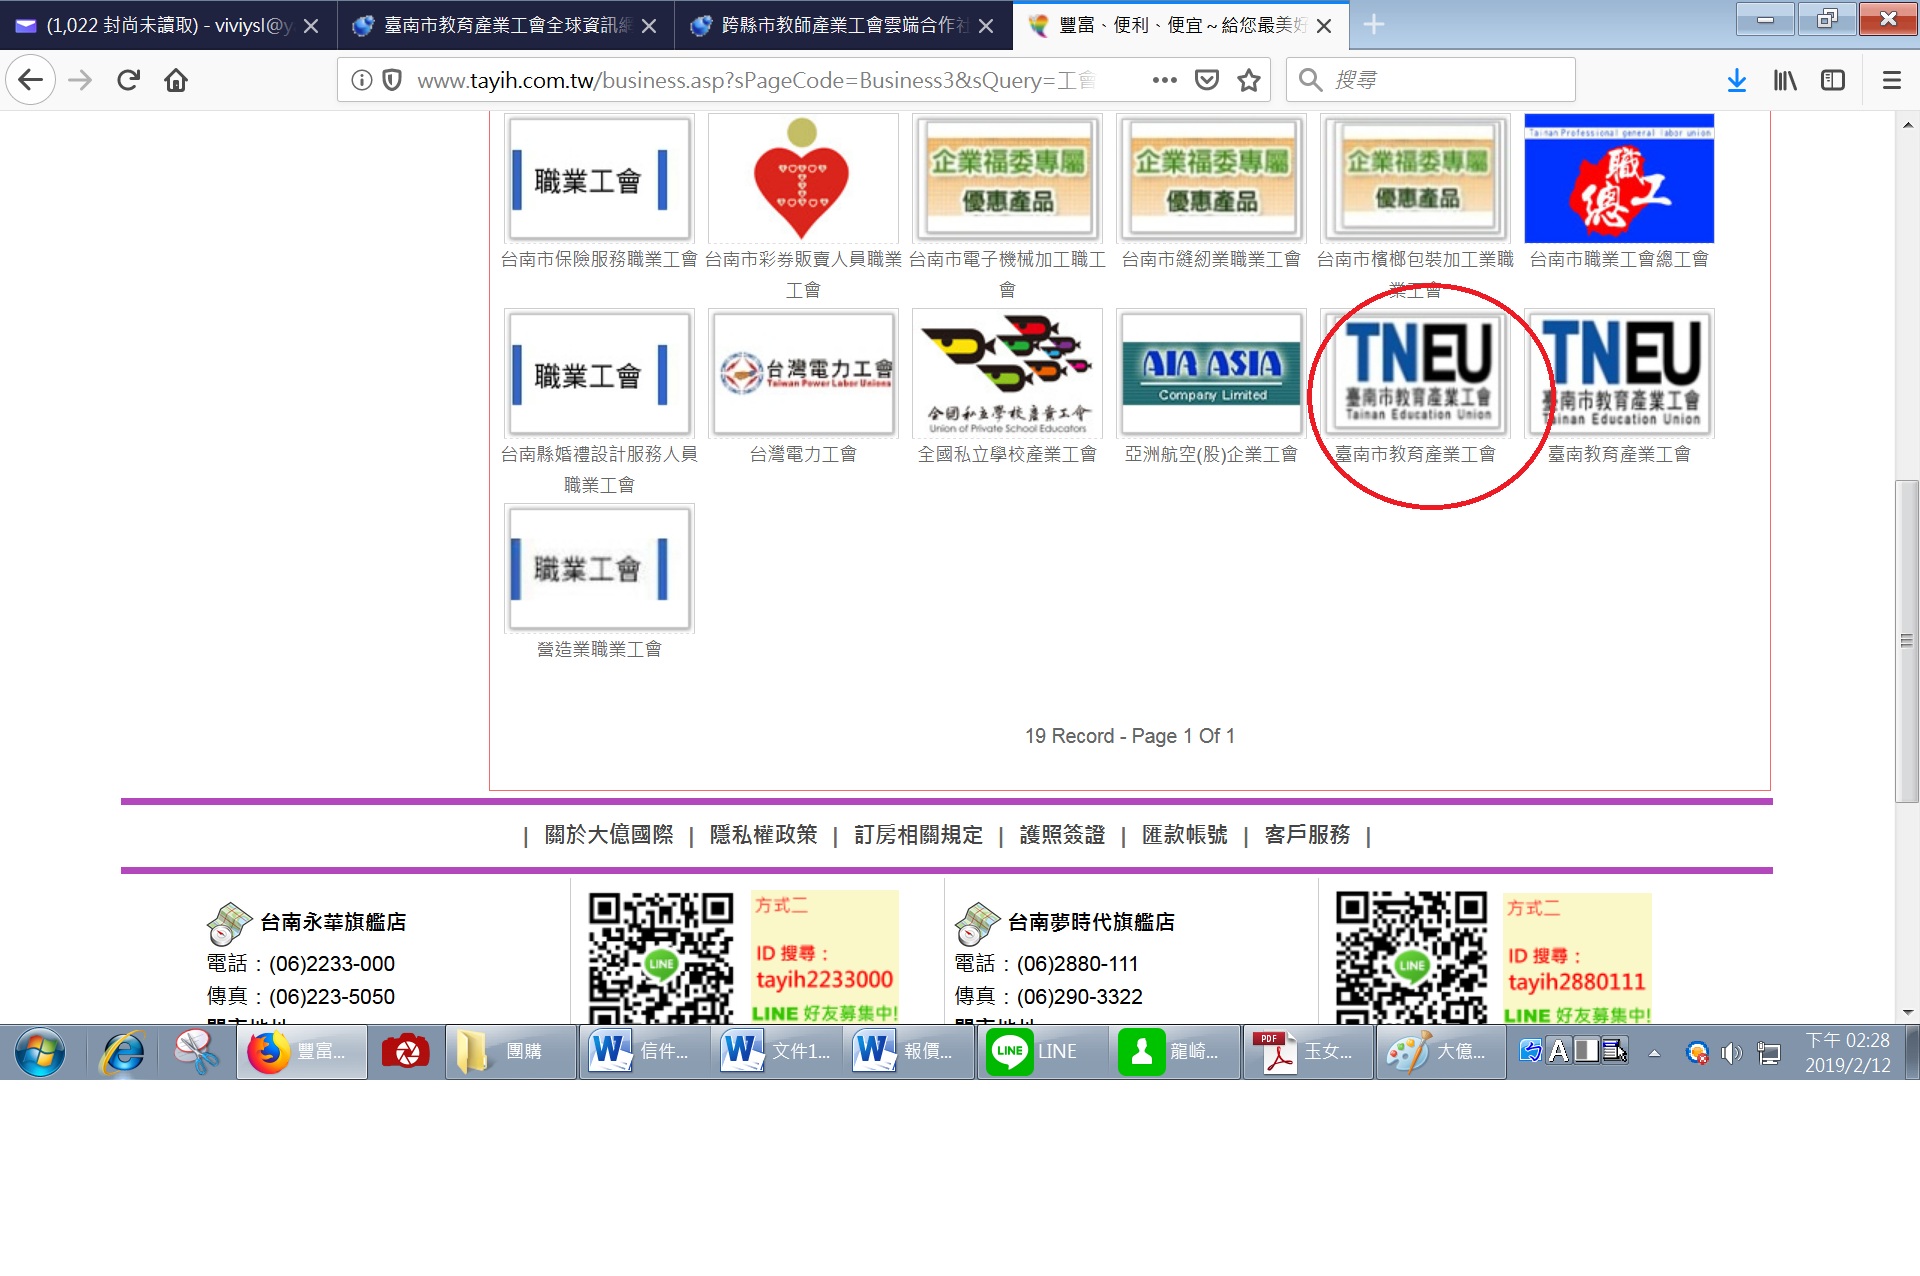This screenshot has height=1276, width=1920.
Task: Open 營造業職業工會 thumbnail
Action: click(x=599, y=568)
